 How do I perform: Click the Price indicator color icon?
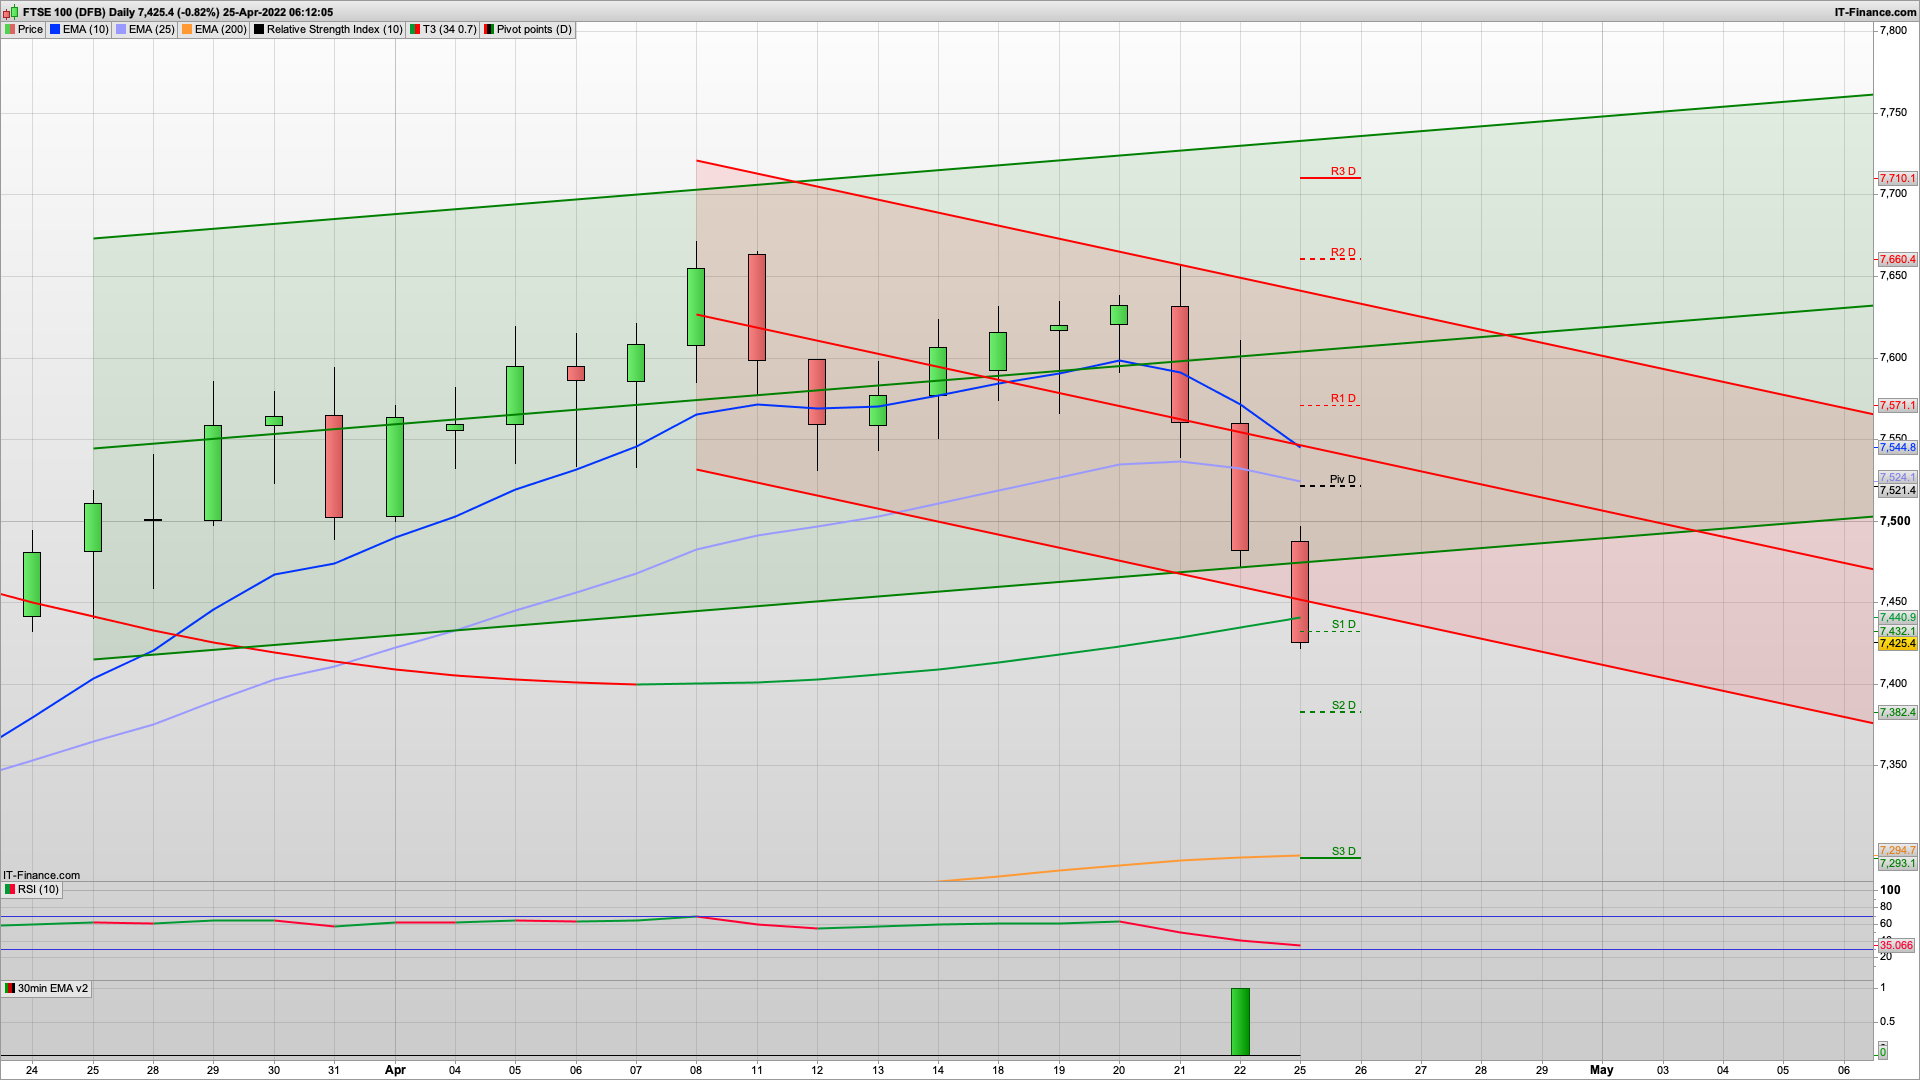pyautogui.click(x=10, y=30)
